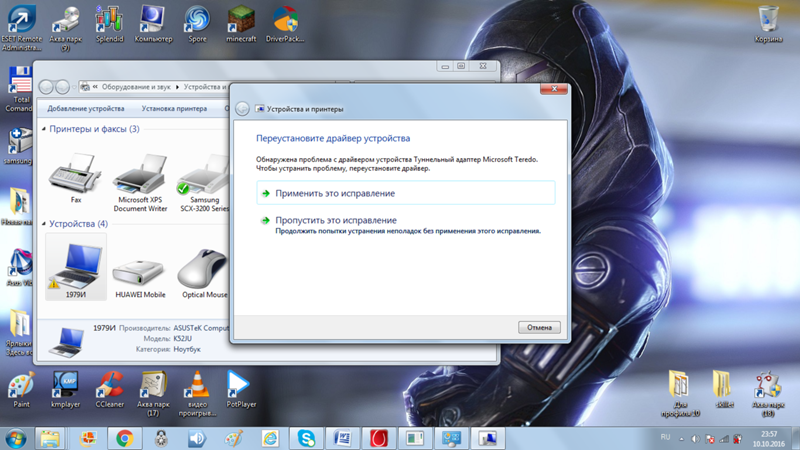Click Добавление устройства in toolbar
800x450 pixels.
point(86,109)
